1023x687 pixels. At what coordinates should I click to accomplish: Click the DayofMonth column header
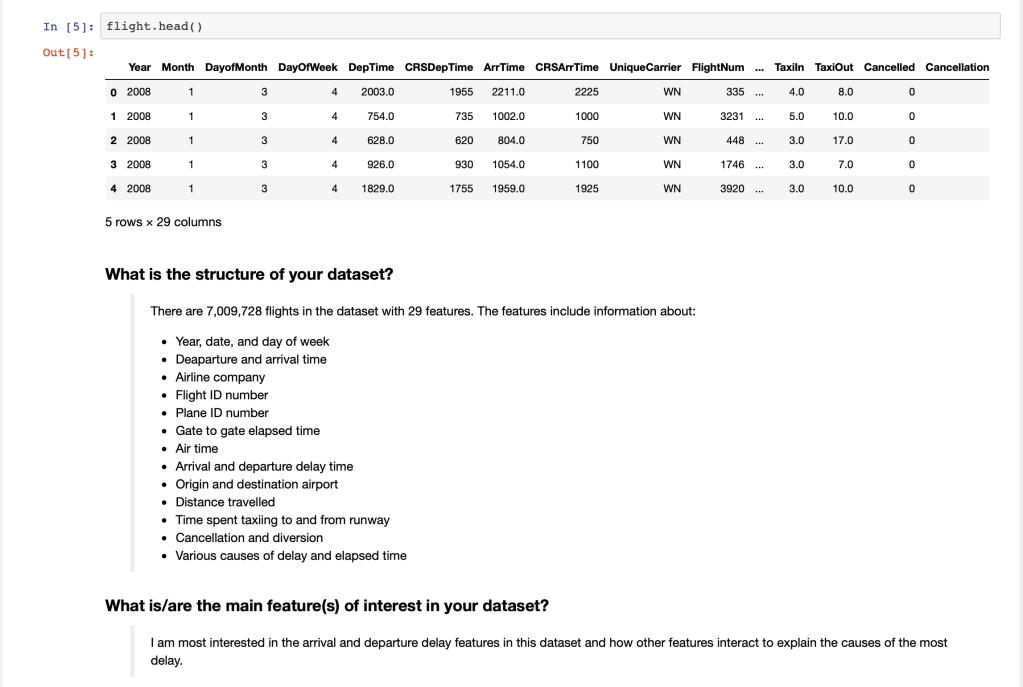click(236, 67)
